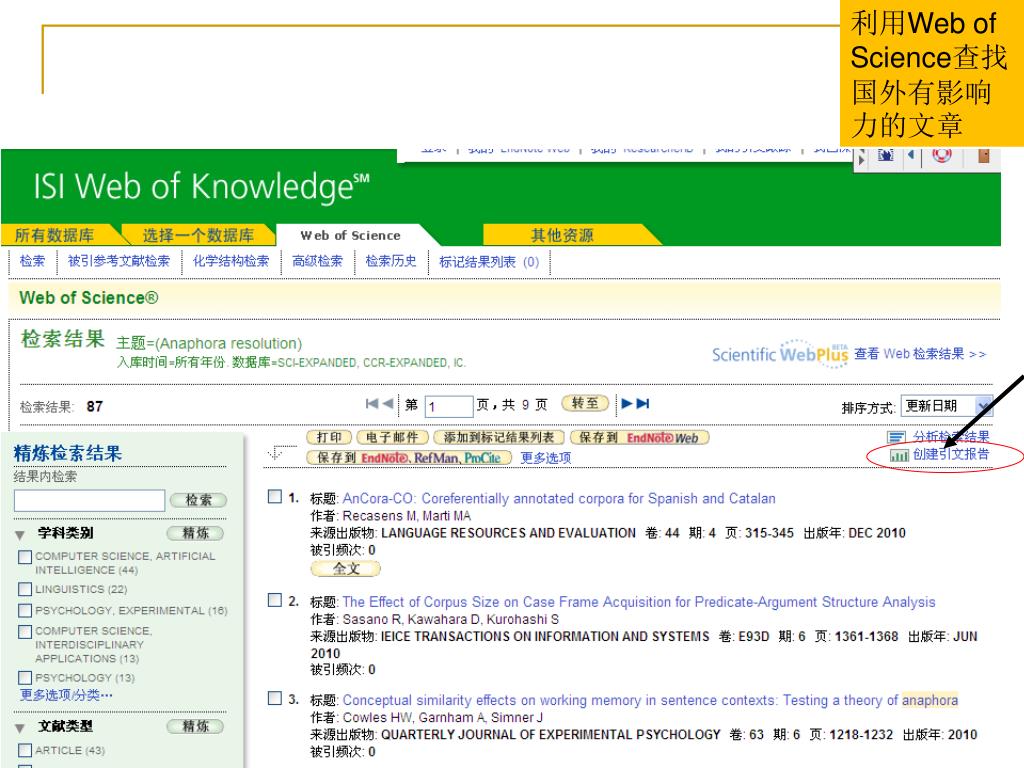The height and width of the screenshot is (768, 1024).
Task: Collapse the 学科类别 section triangle
Action: tap(20, 535)
